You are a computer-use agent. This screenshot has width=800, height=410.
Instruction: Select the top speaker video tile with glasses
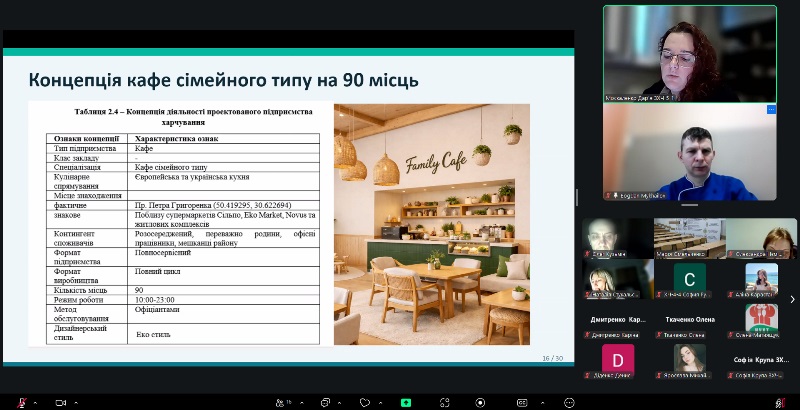[x=690, y=54]
